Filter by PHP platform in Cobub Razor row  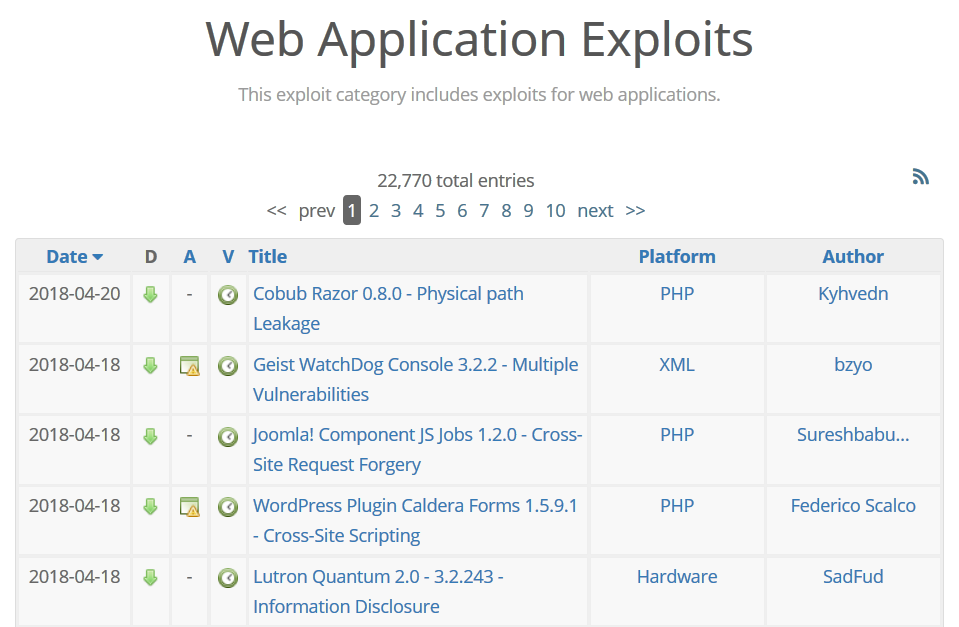pyautogui.click(x=677, y=294)
